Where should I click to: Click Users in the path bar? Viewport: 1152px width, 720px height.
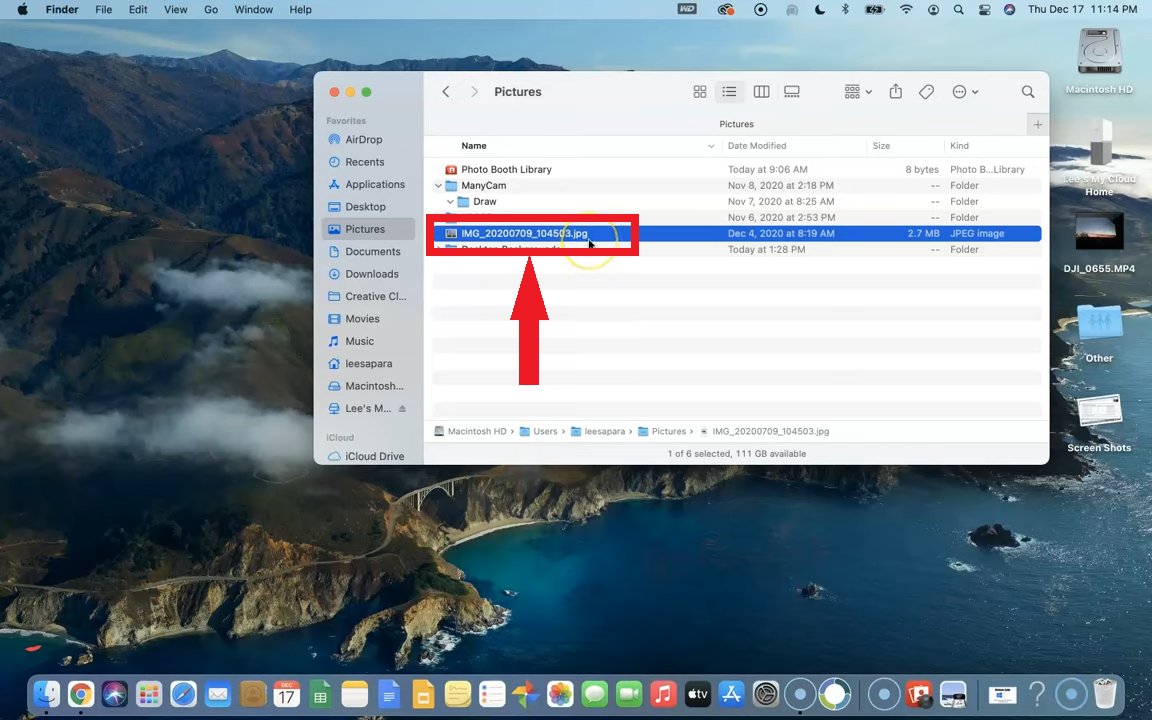pos(544,432)
